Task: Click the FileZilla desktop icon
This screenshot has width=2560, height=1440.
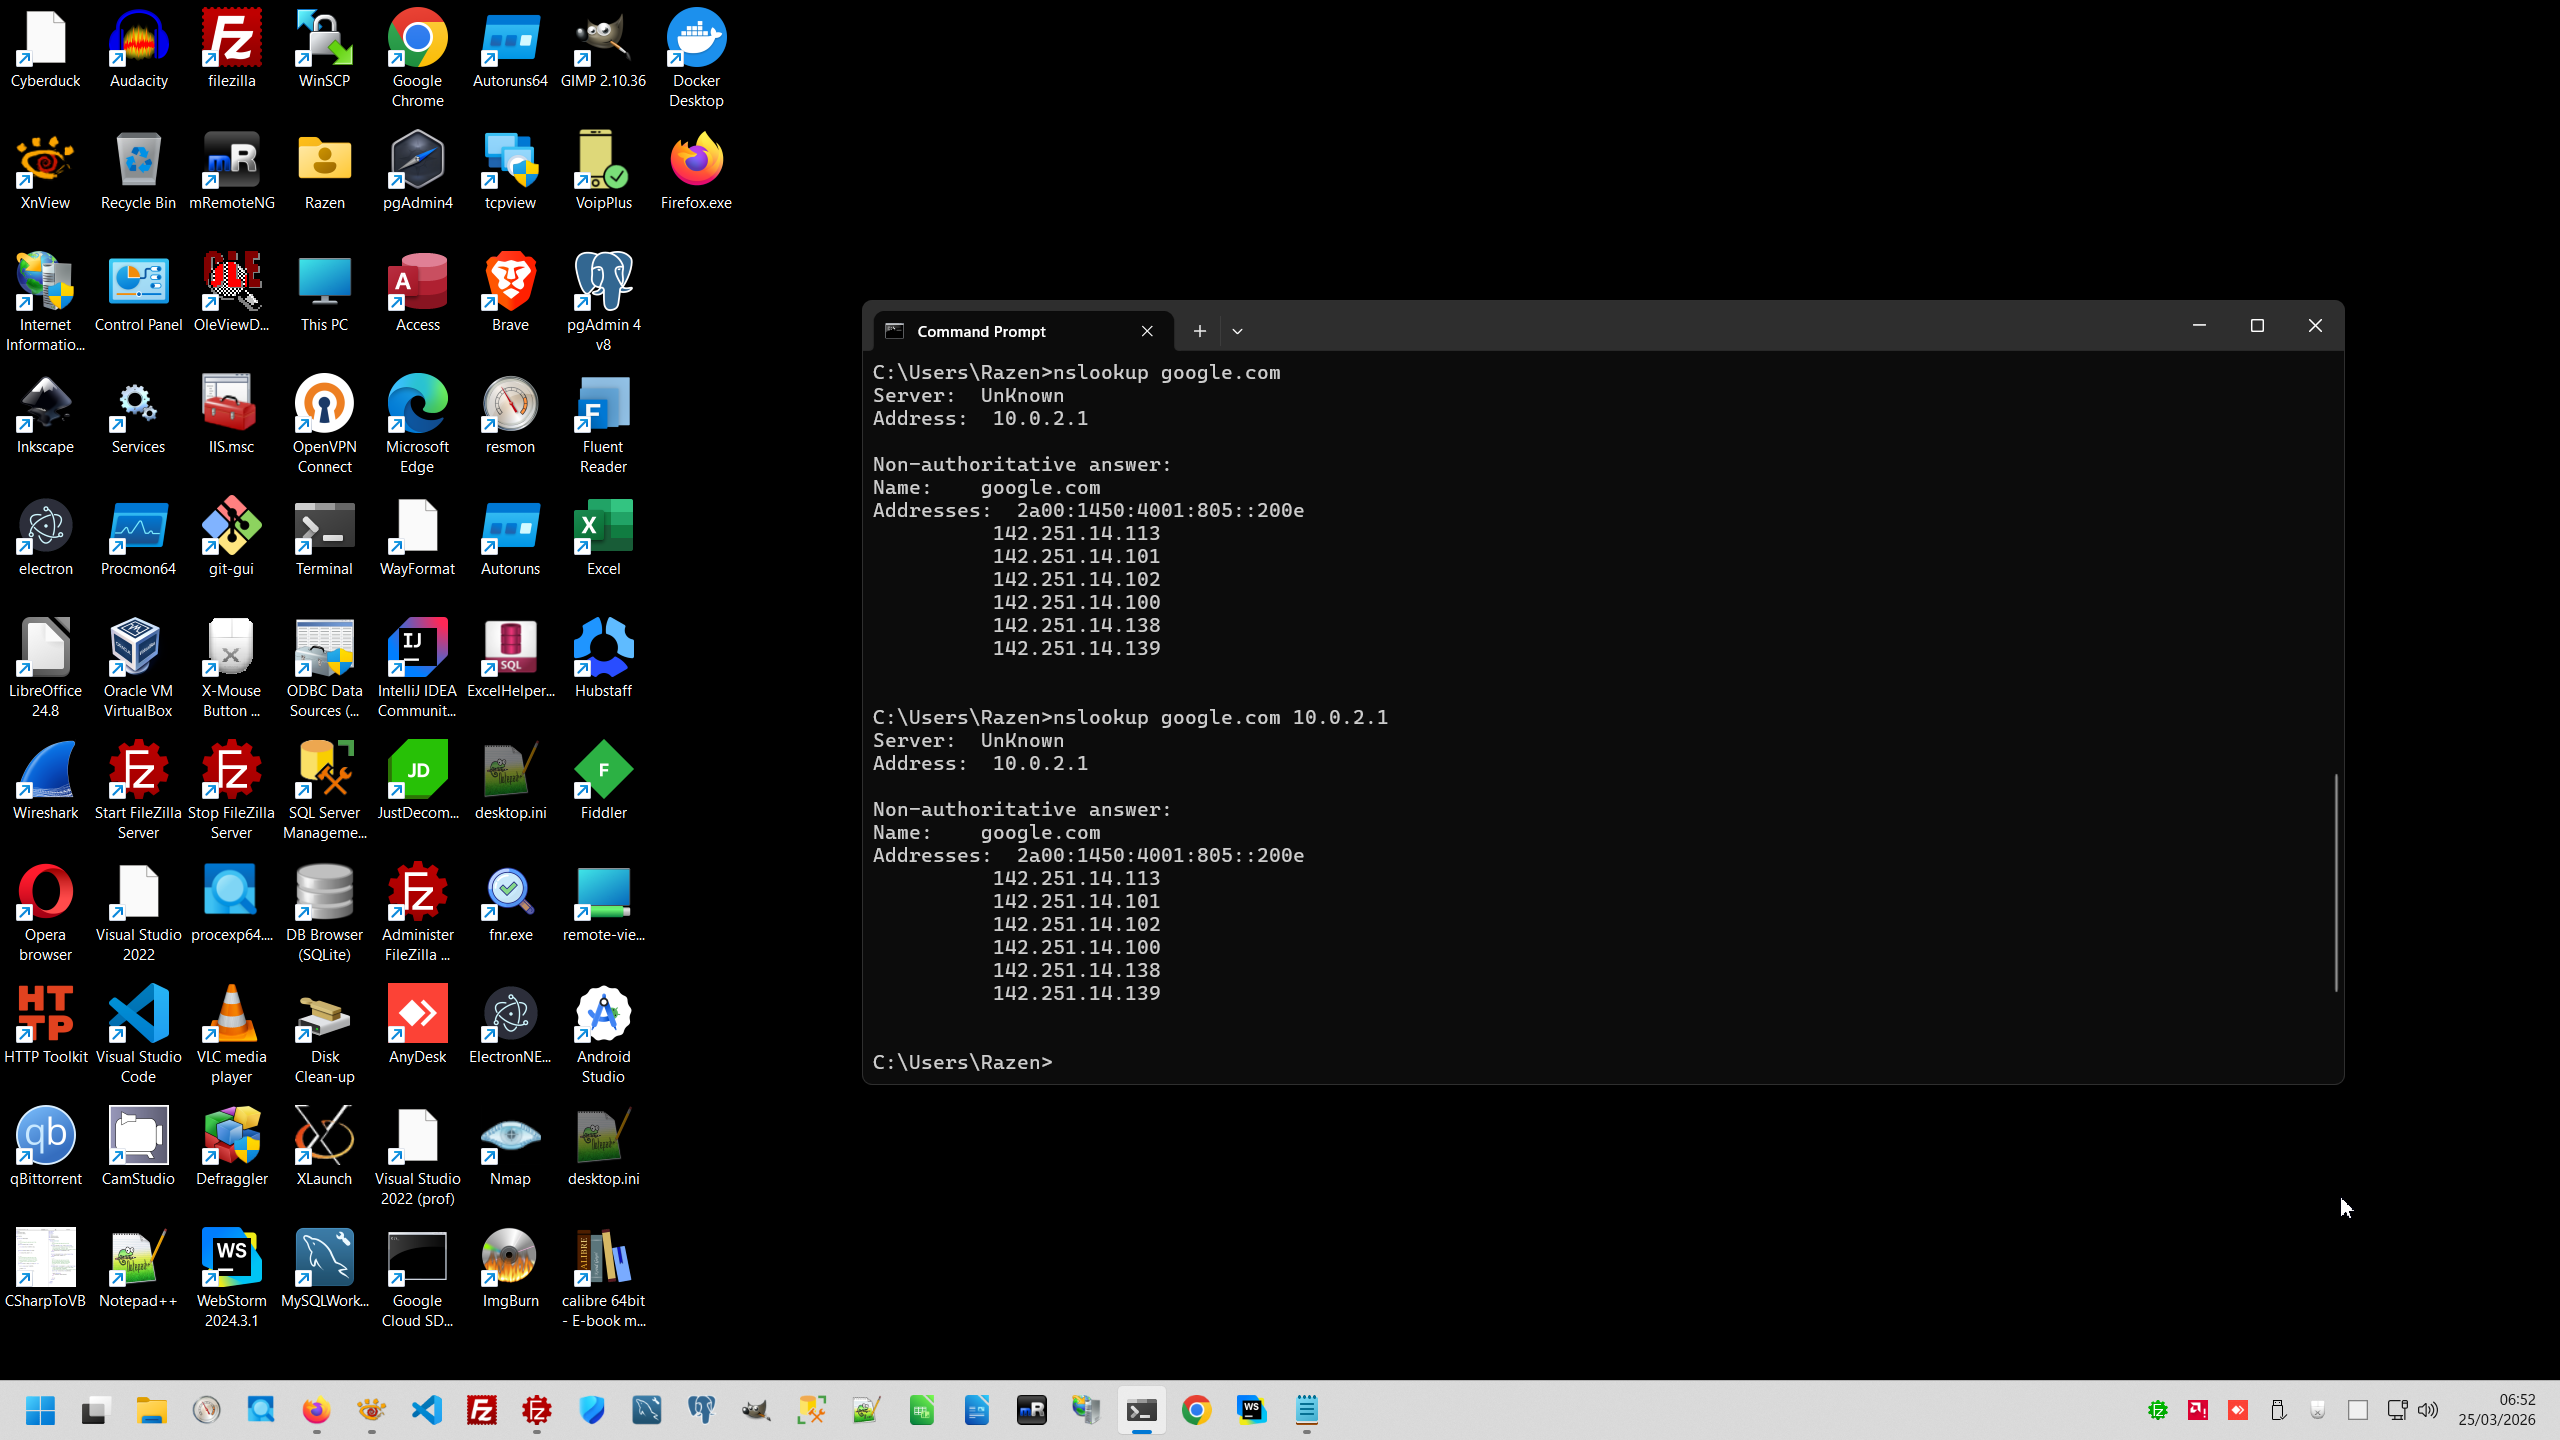Action: point(231,40)
